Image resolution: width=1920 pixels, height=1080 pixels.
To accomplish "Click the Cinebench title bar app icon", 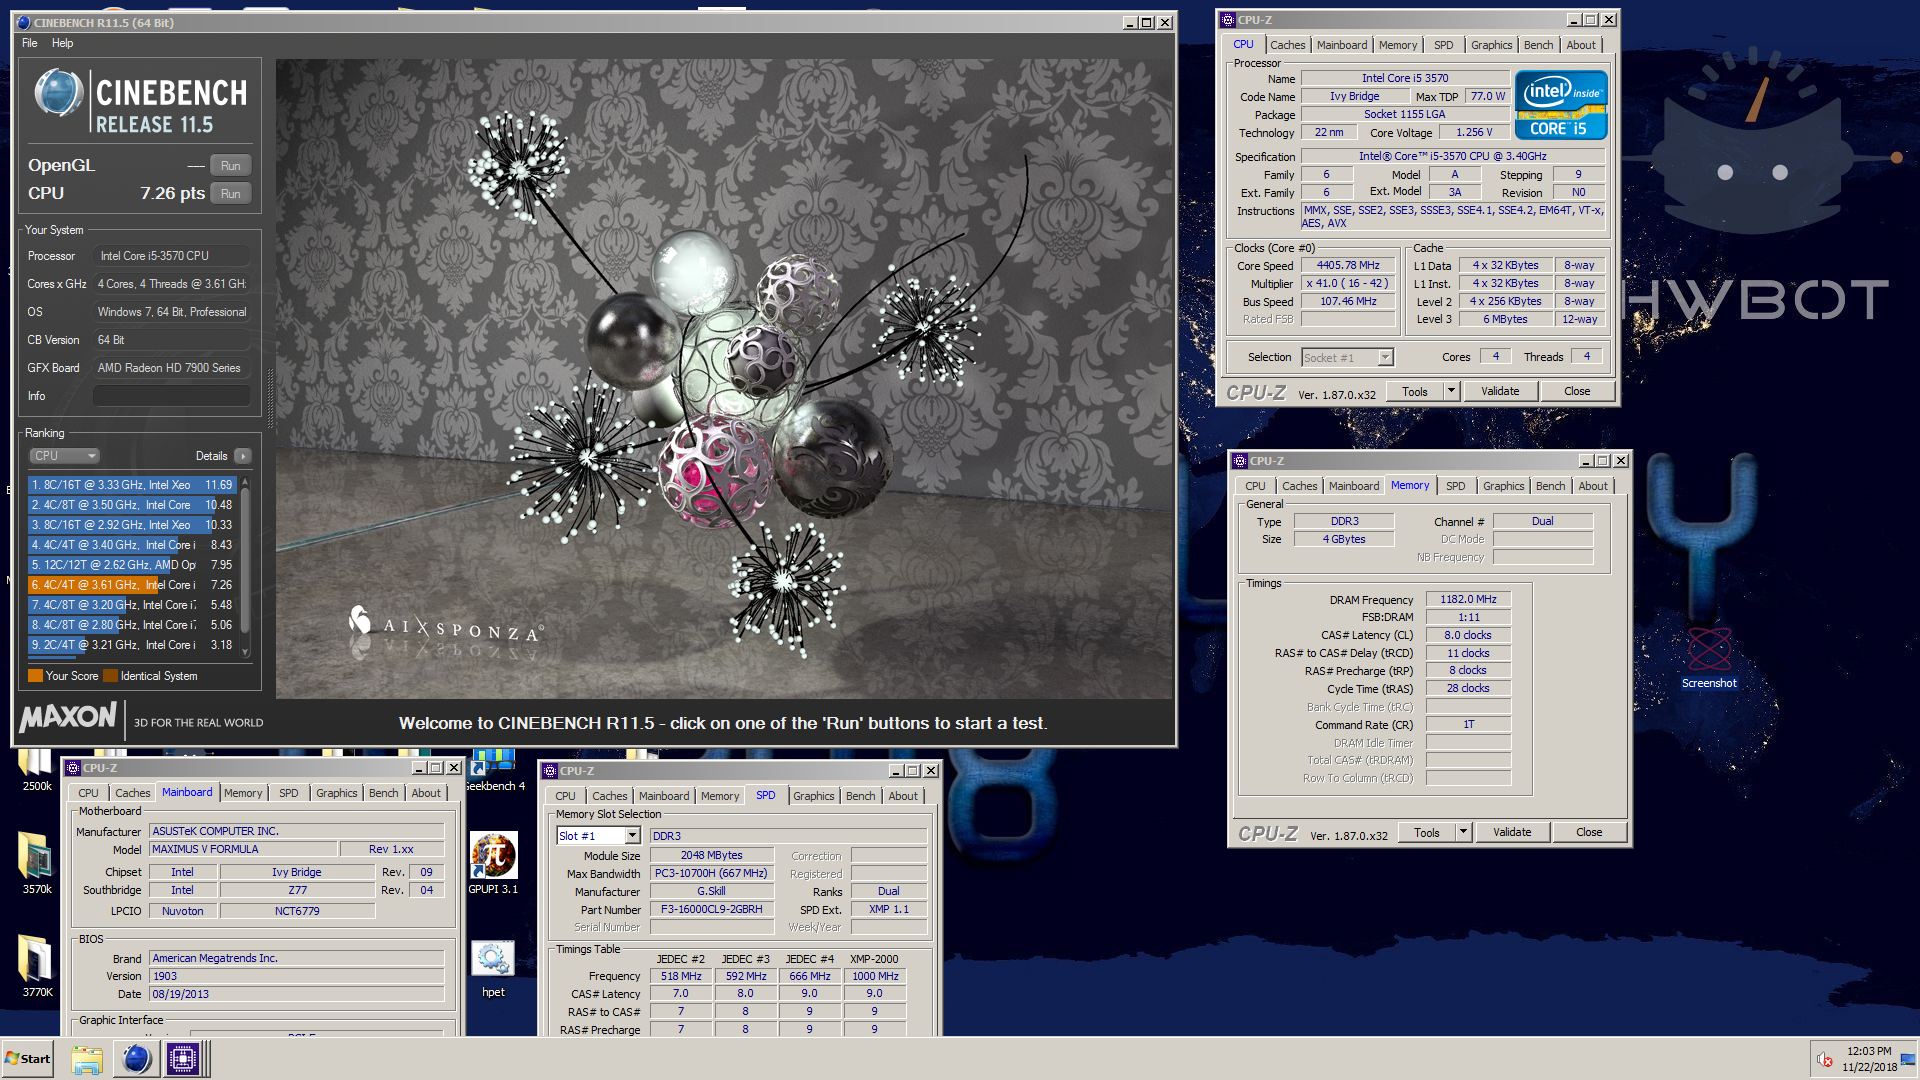I will pos(24,22).
